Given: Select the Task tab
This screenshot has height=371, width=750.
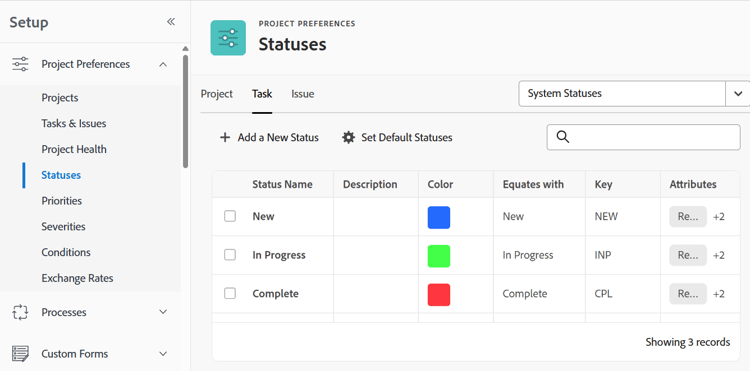Looking at the screenshot, I should pyautogui.click(x=262, y=94).
